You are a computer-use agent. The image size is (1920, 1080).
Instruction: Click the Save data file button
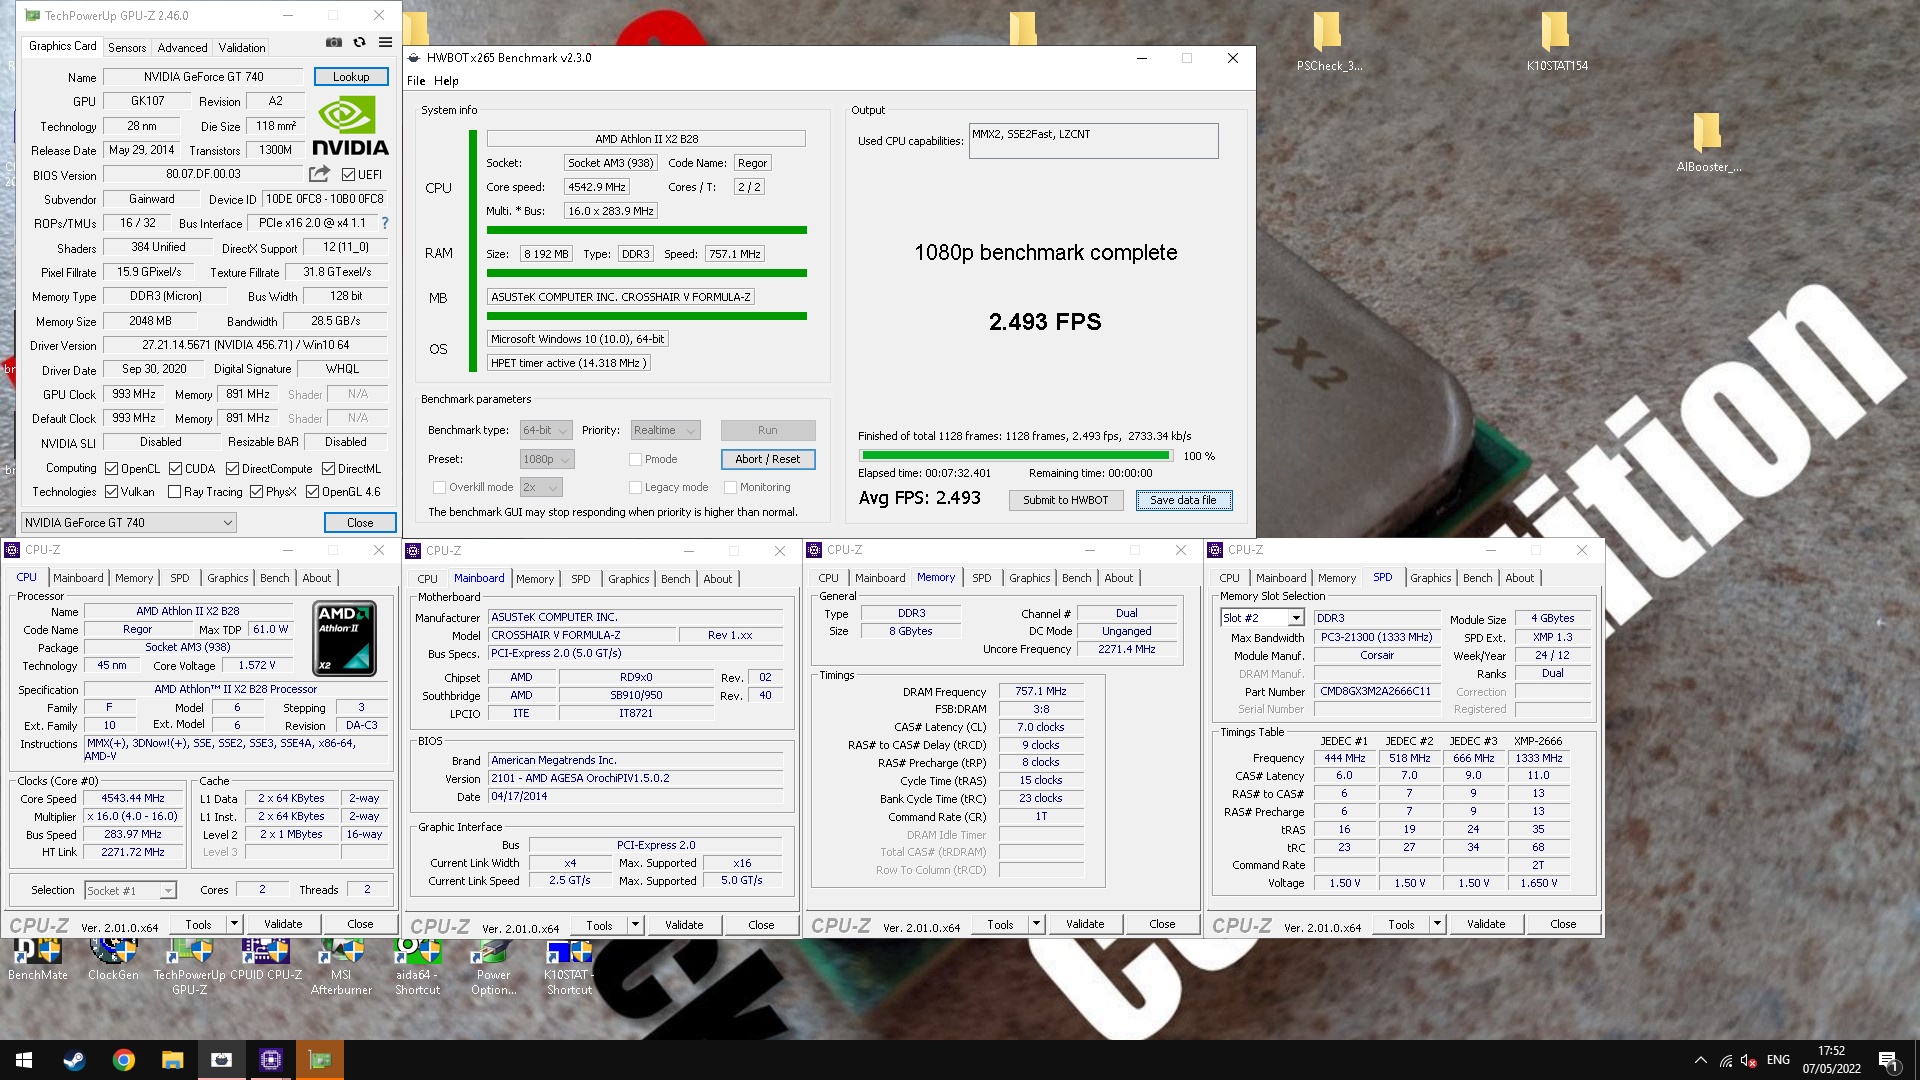coord(1183,501)
